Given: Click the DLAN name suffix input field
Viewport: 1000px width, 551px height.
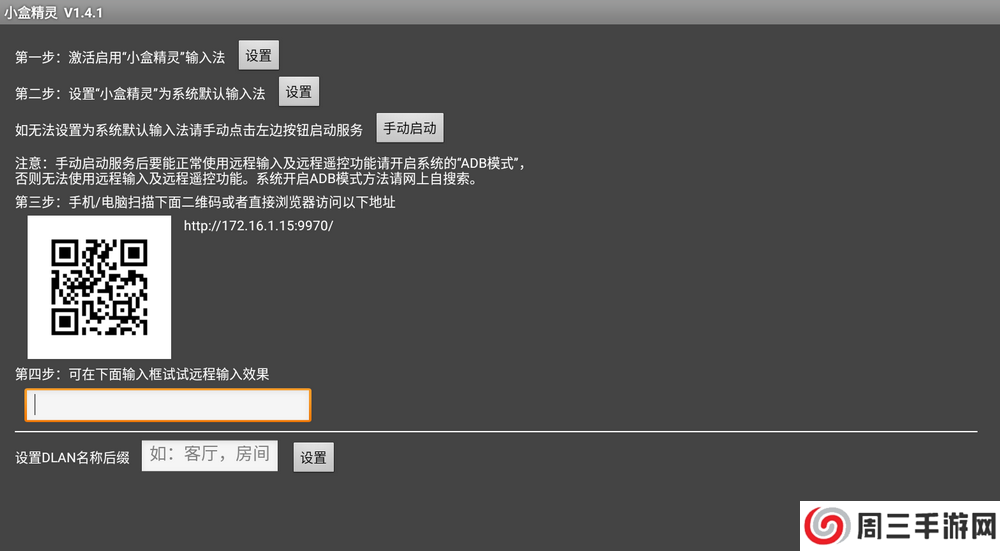Looking at the screenshot, I should [209, 455].
